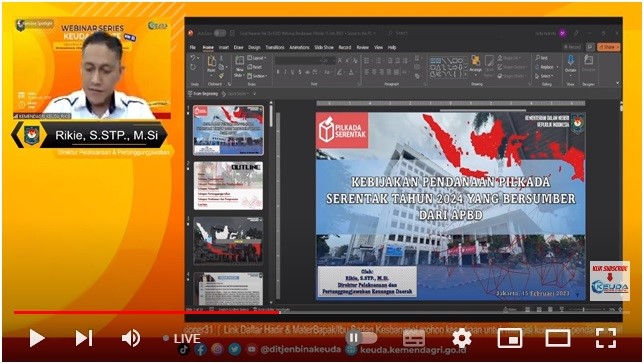
Task: Click the Find magnifier button
Action: (x=541, y=58)
